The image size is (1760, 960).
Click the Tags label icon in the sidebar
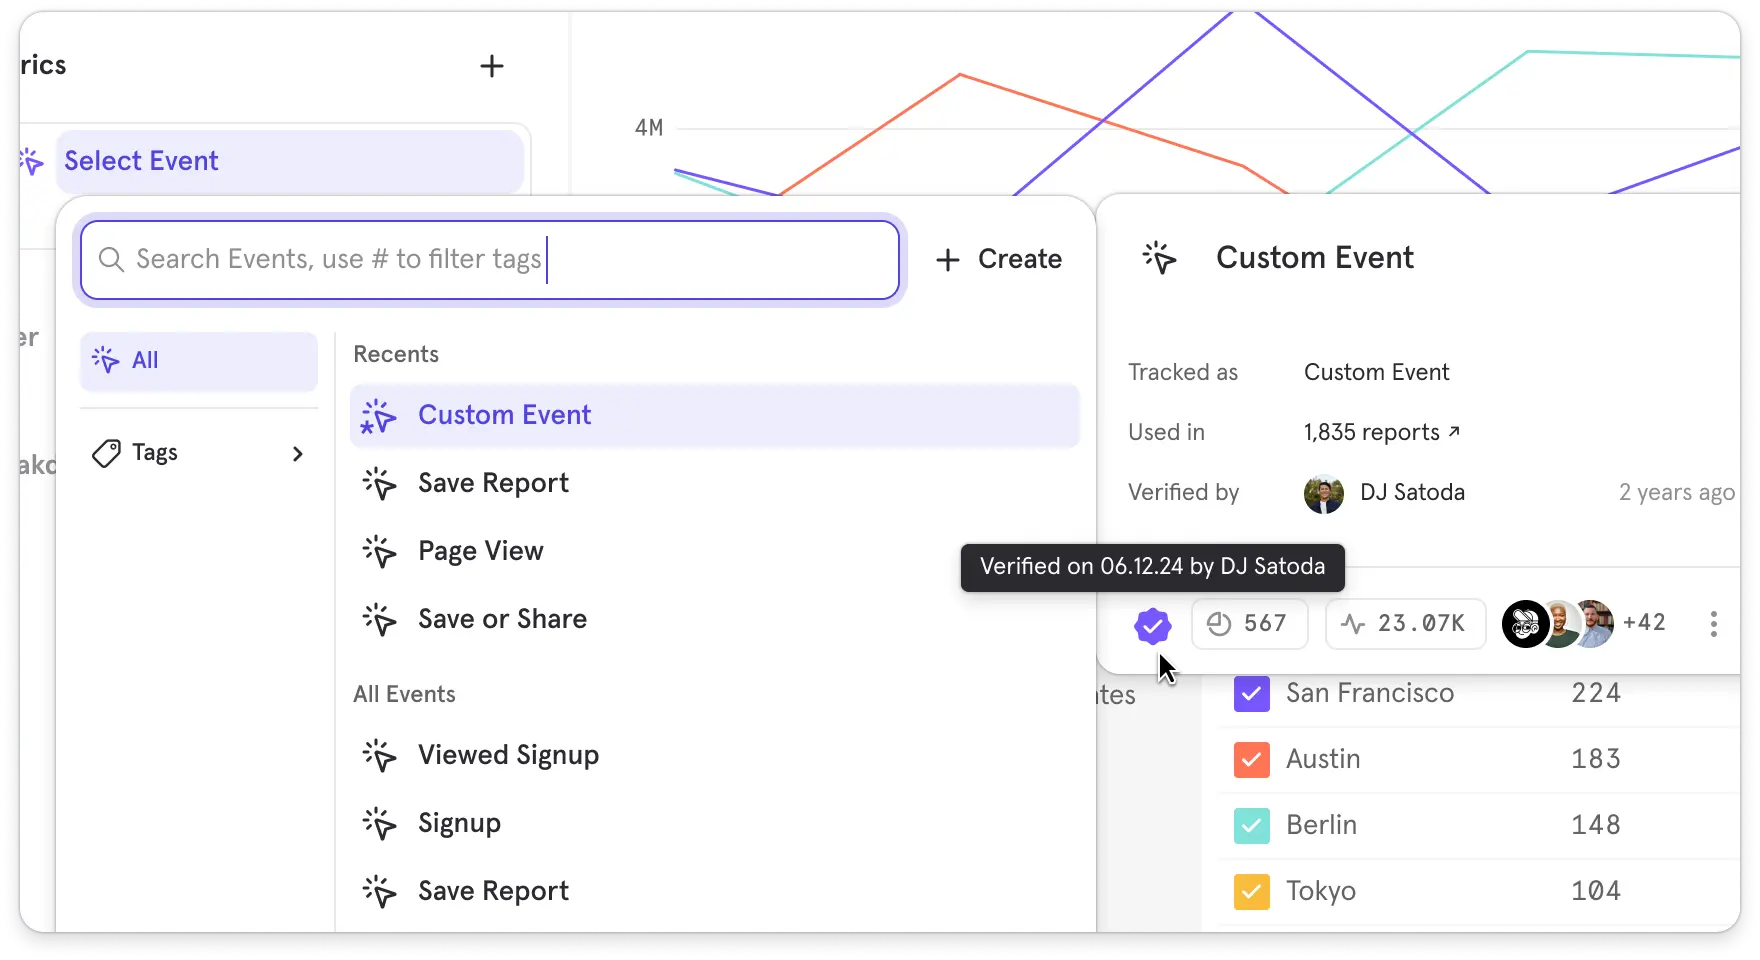(107, 452)
